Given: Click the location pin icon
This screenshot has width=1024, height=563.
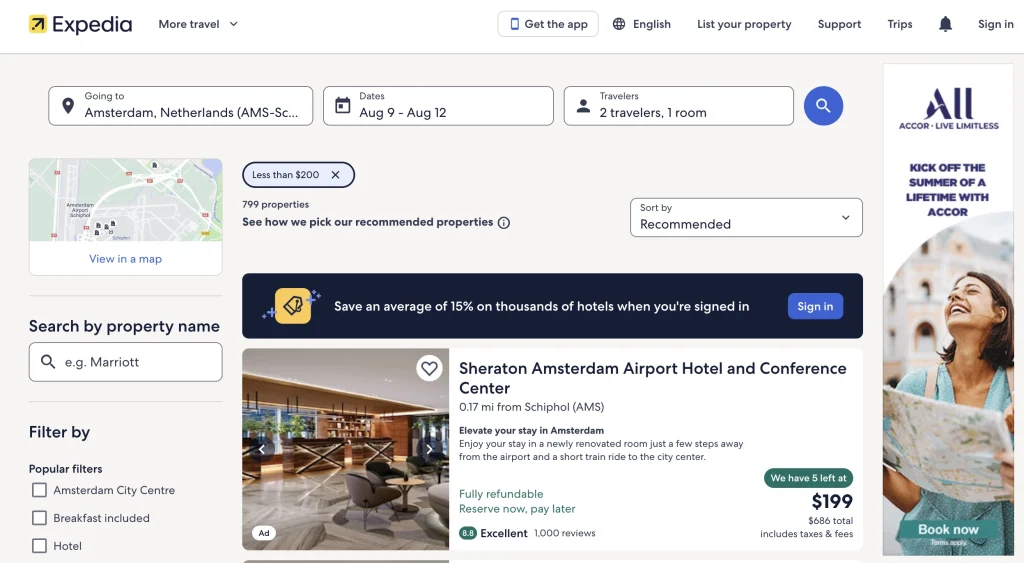Looking at the screenshot, I should (68, 106).
